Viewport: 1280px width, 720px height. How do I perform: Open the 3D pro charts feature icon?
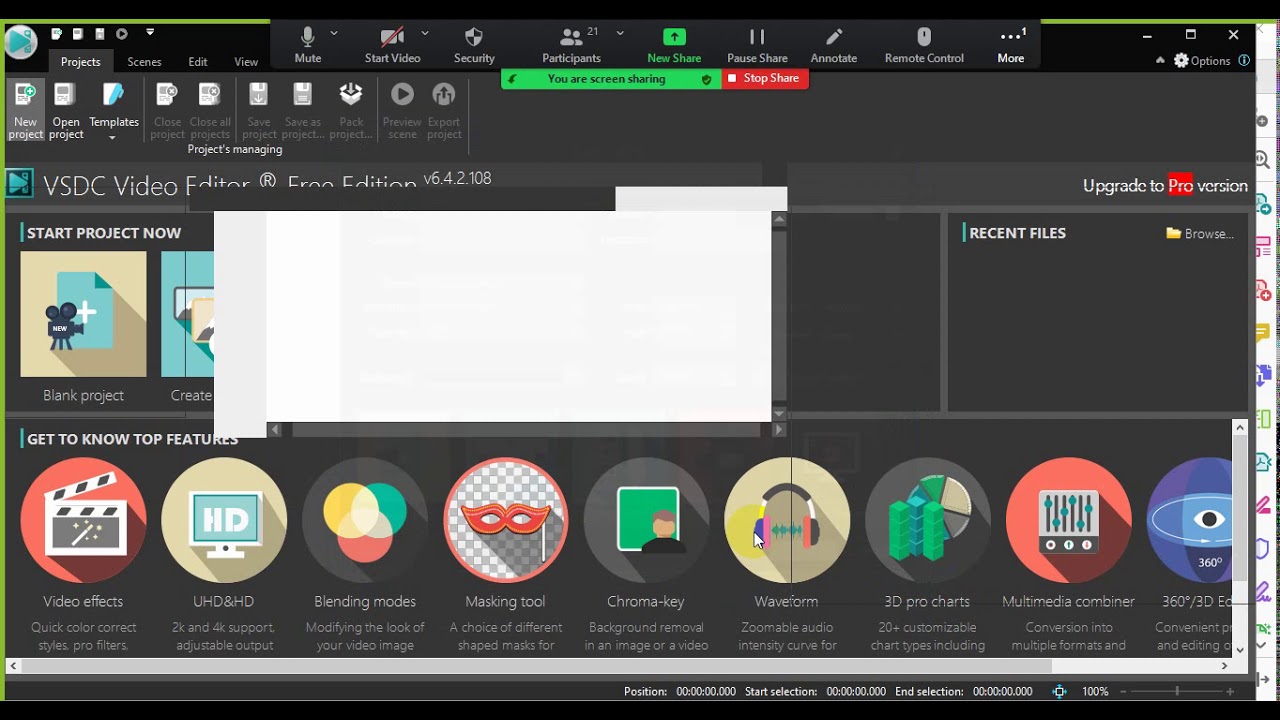point(928,520)
